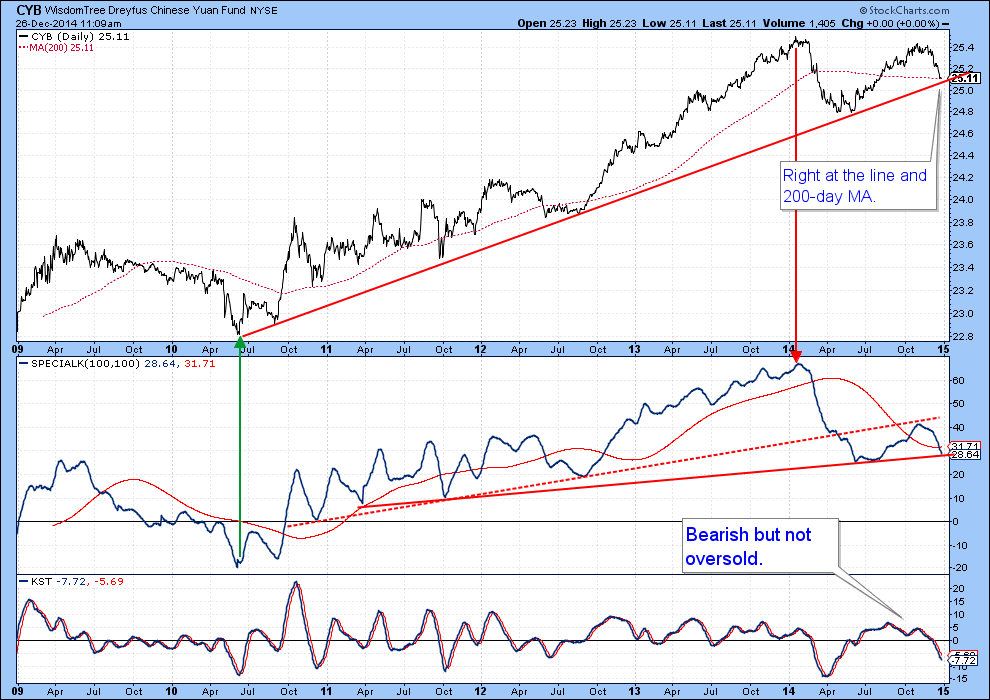Click the -20 level on the SPECIALK axis
Image resolution: width=990 pixels, height=700 pixels.
tap(960, 568)
